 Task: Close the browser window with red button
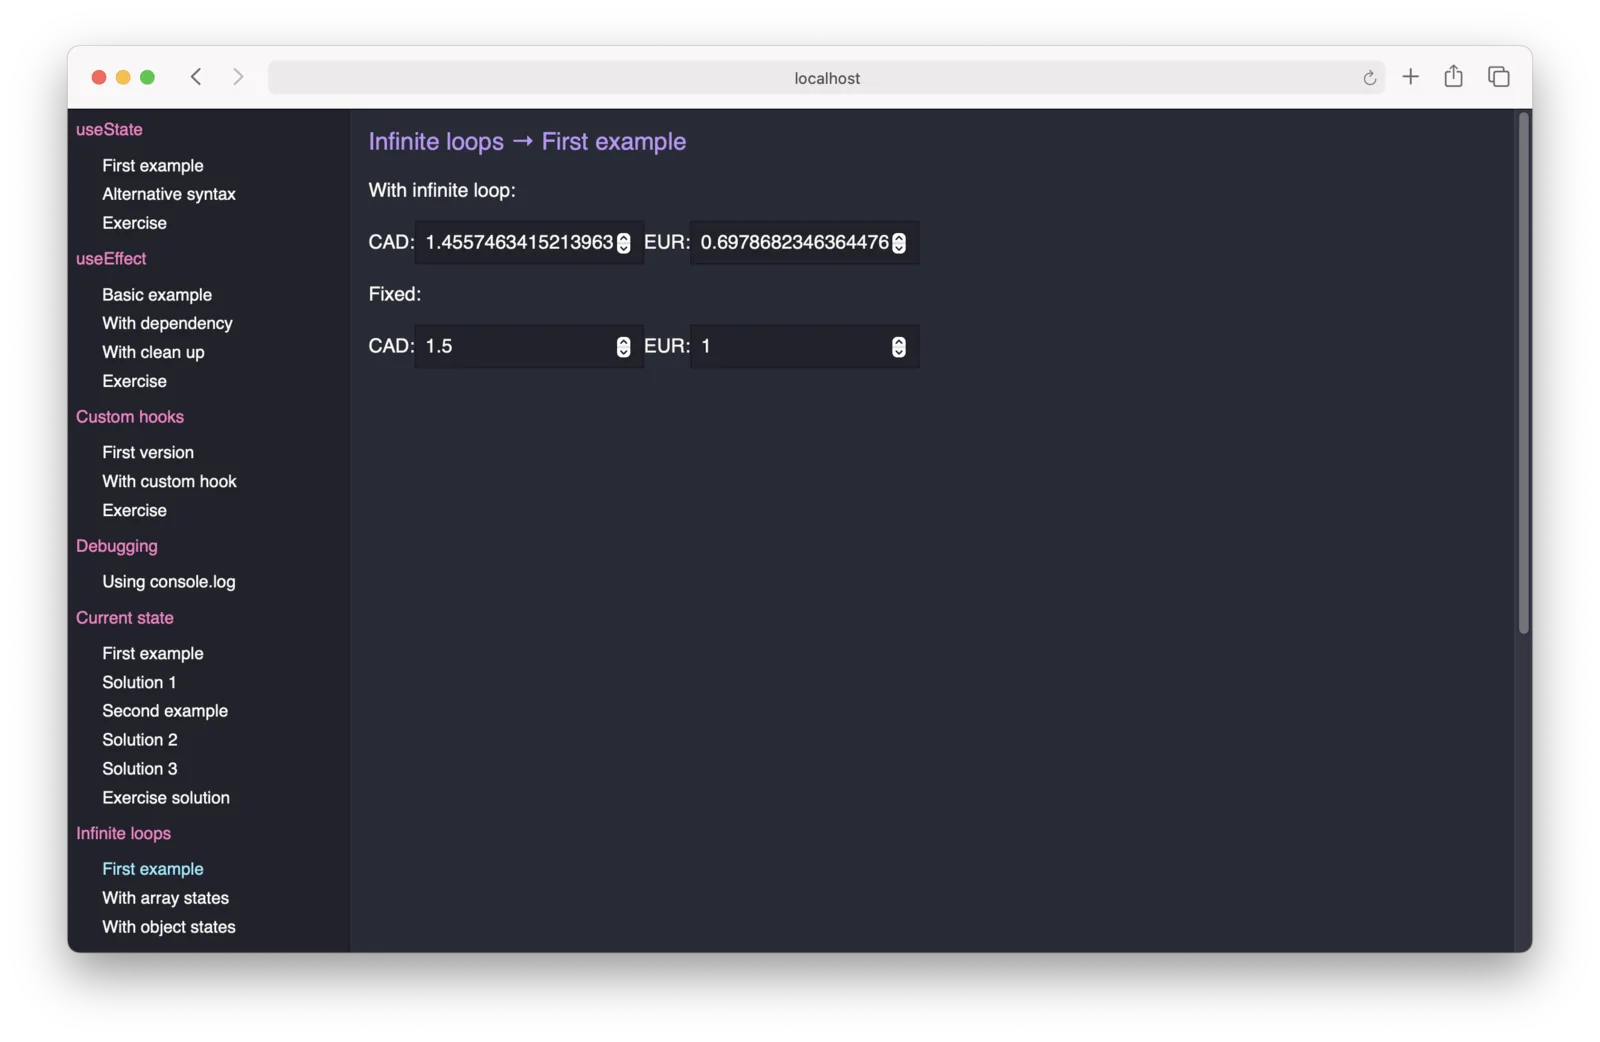click(x=98, y=77)
